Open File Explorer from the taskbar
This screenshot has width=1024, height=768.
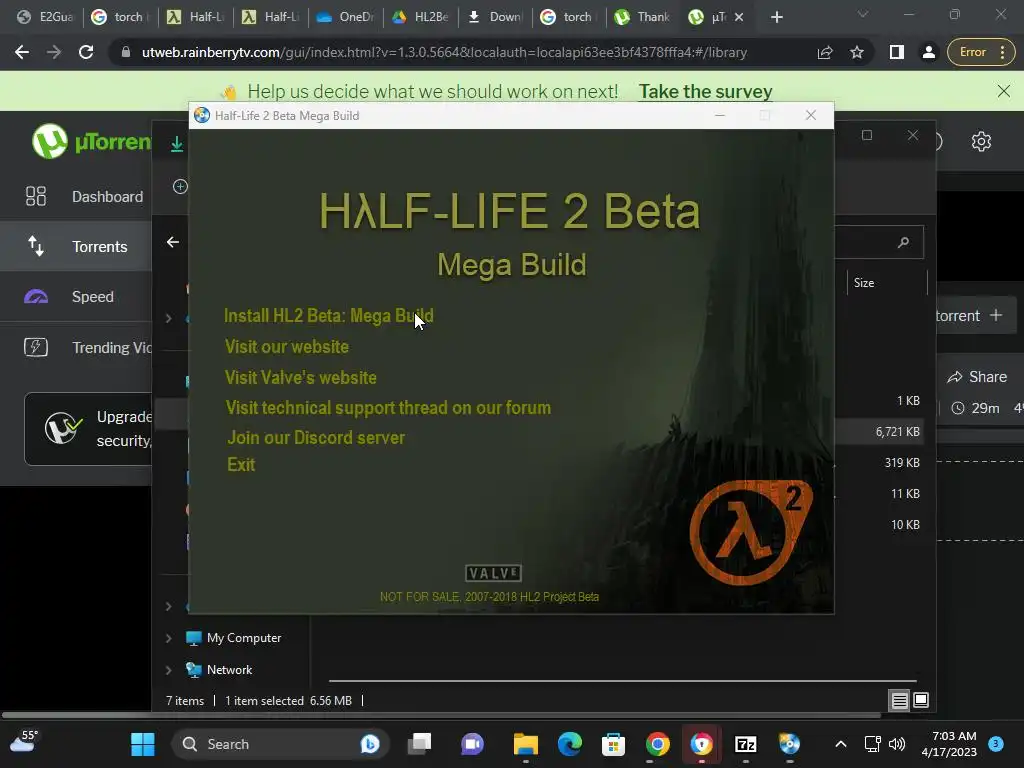pos(525,744)
